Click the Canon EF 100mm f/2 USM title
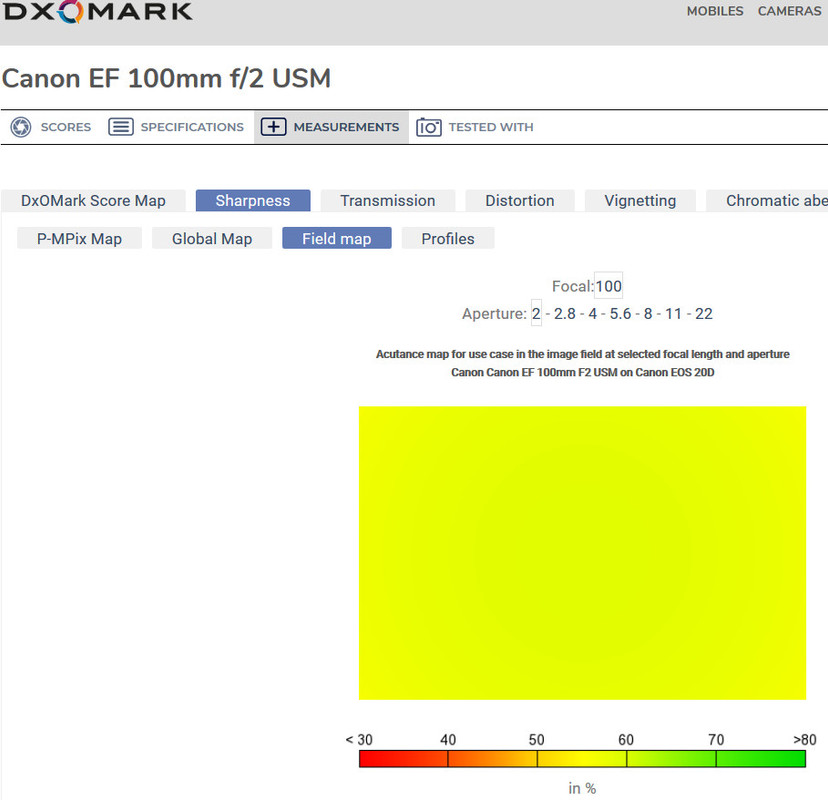 coord(166,78)
